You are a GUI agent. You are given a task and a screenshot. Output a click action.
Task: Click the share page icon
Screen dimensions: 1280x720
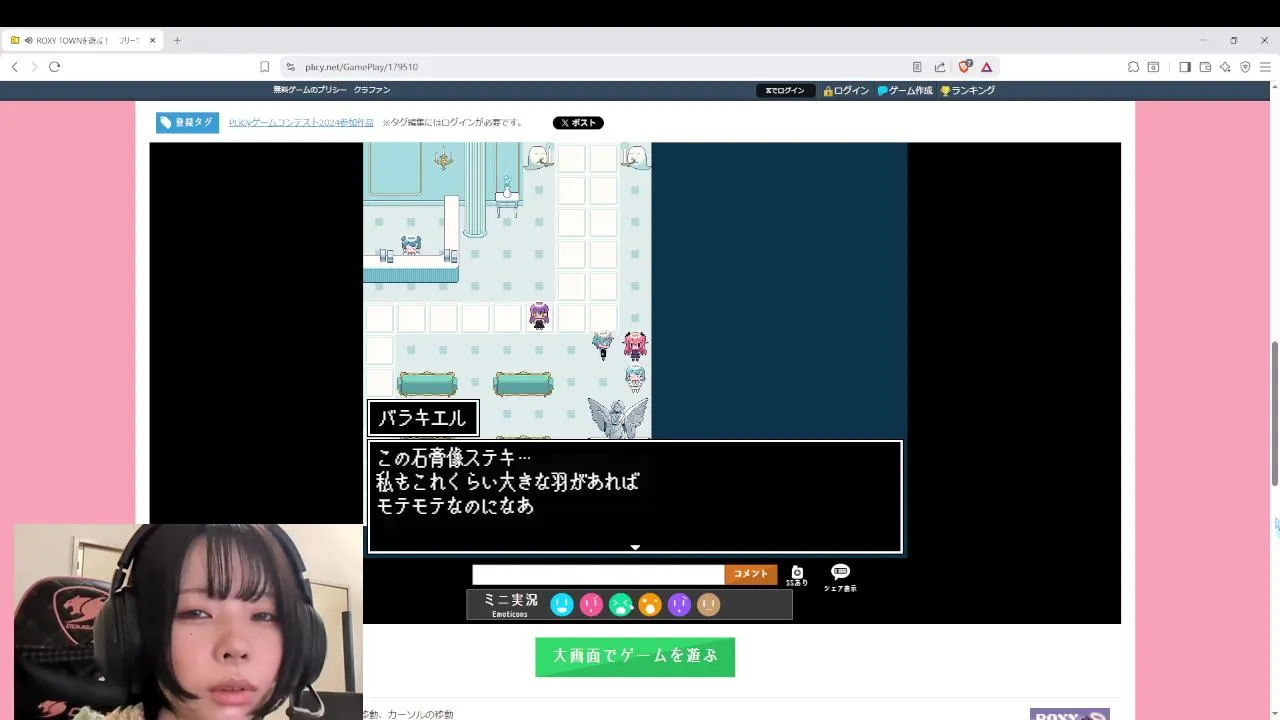(940, 67)
